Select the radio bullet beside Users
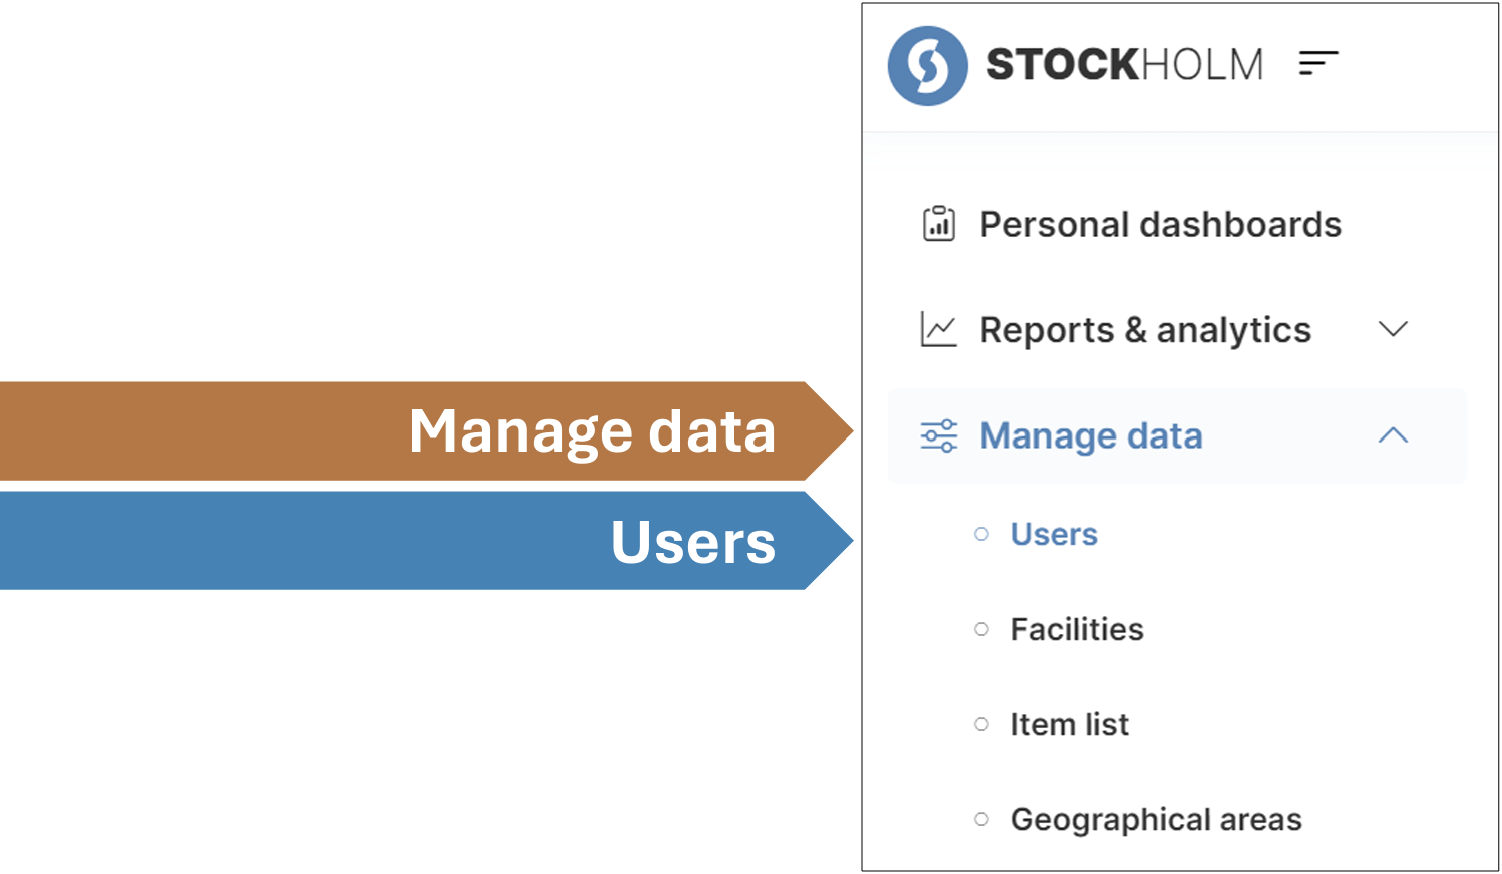 tap(980, 534)
